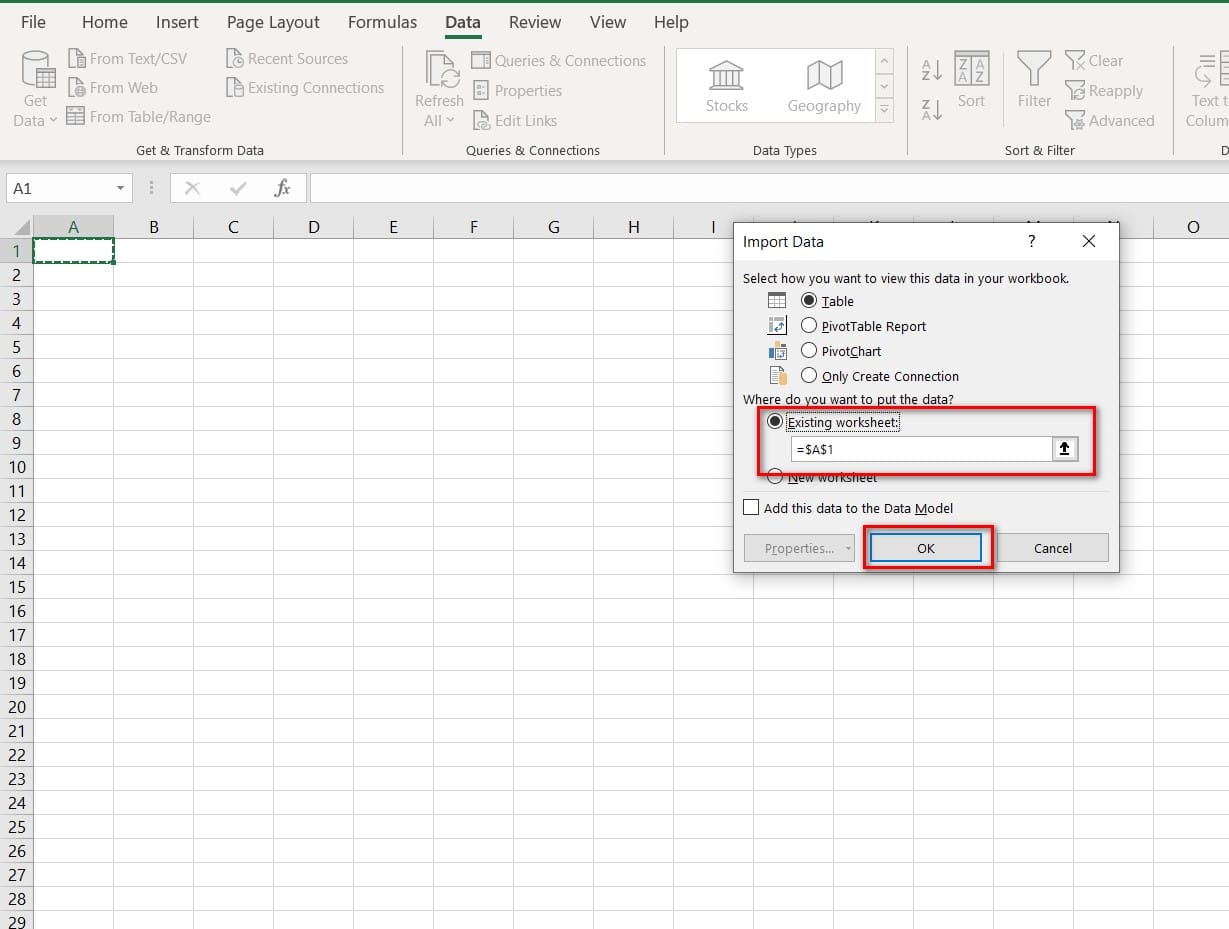Click the Sort A to Z icon
Image resolution: width=1229 pixels, height=929 pixels.
(x=931, y=70)
